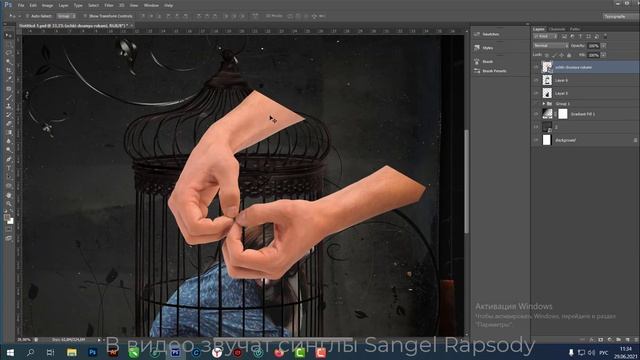Hide Layer 6 eye icon
Viewport: 640px width, 360px height.
[536, 80]
